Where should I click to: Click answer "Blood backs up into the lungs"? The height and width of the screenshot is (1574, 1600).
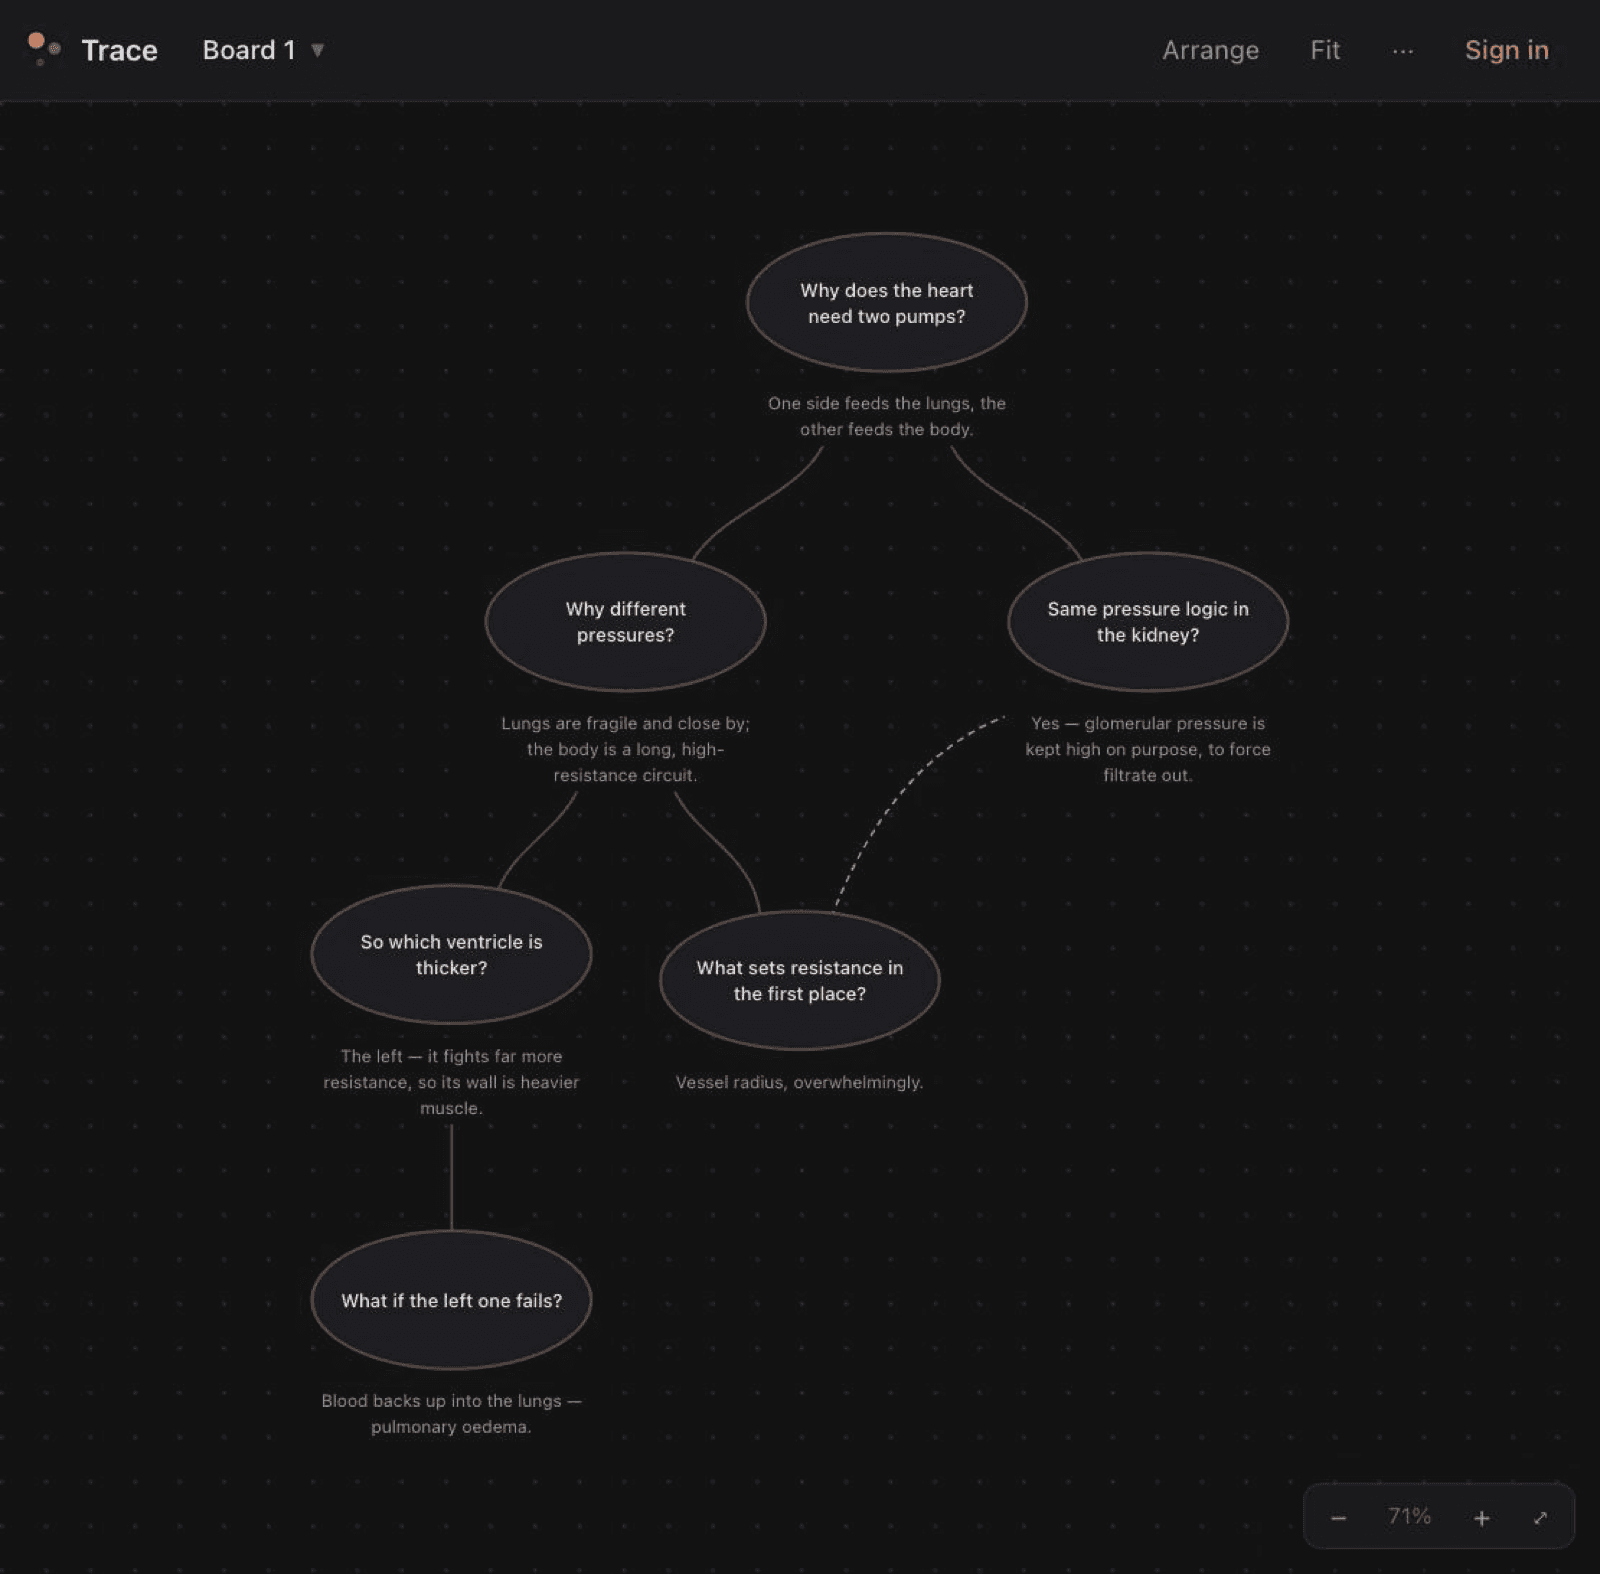coord(452,1414)
